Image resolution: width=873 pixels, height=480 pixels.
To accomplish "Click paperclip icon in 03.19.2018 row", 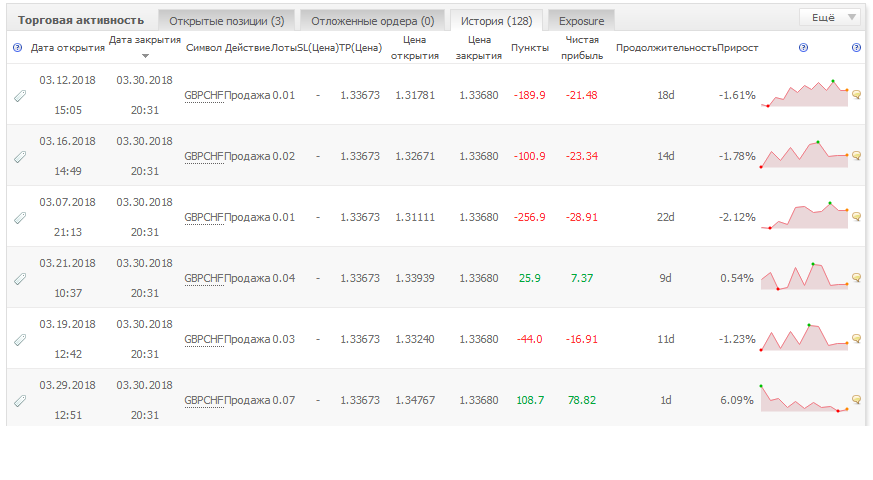I will click(x=20, y=340).
